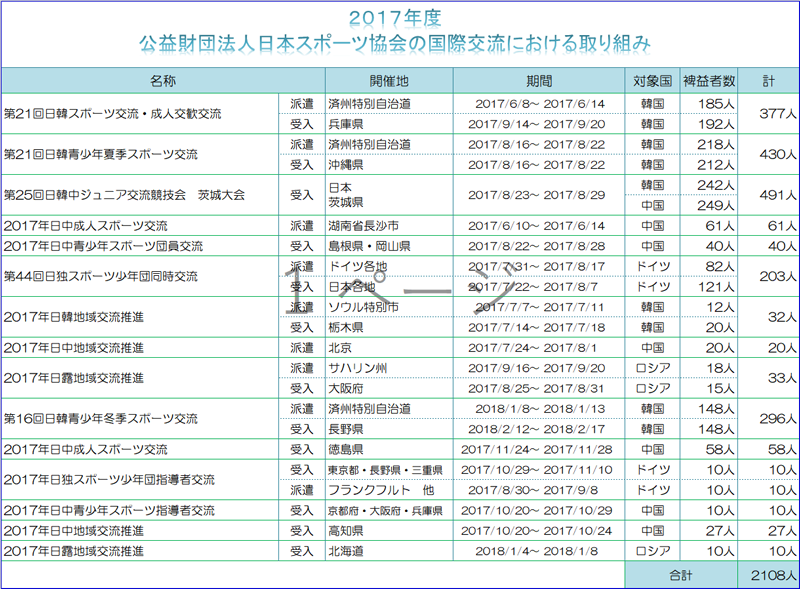Select the period 2017/6/8~2017/6/14
This screenshot has height=589, width=800.
click(x=540, y=104)
